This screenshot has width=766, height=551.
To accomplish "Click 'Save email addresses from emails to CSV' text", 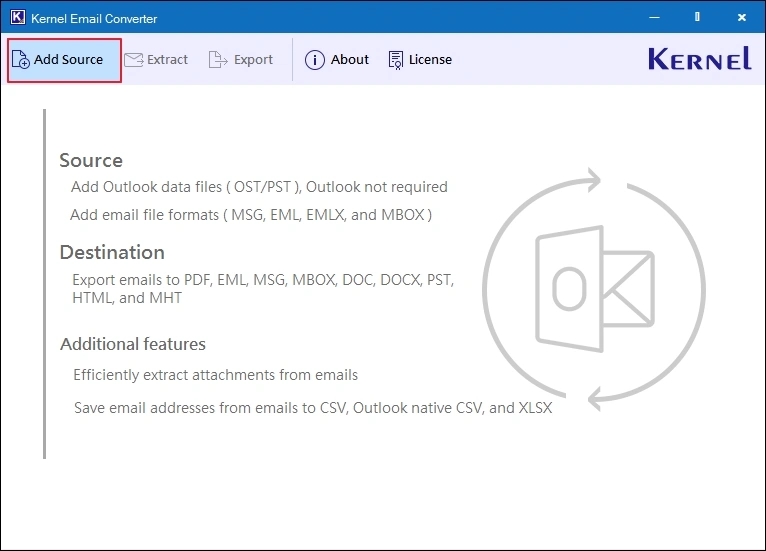I will coord(313,408).
